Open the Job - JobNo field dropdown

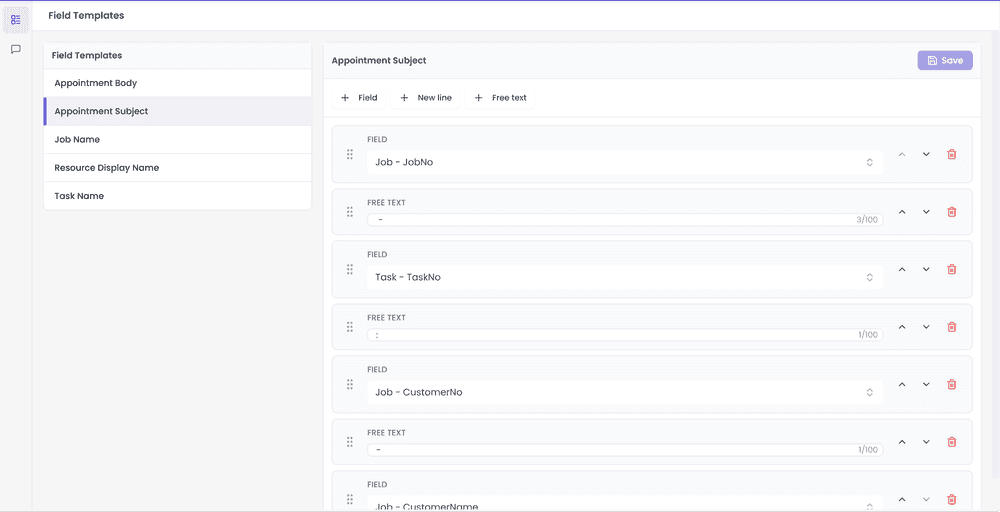coord(625,162)
